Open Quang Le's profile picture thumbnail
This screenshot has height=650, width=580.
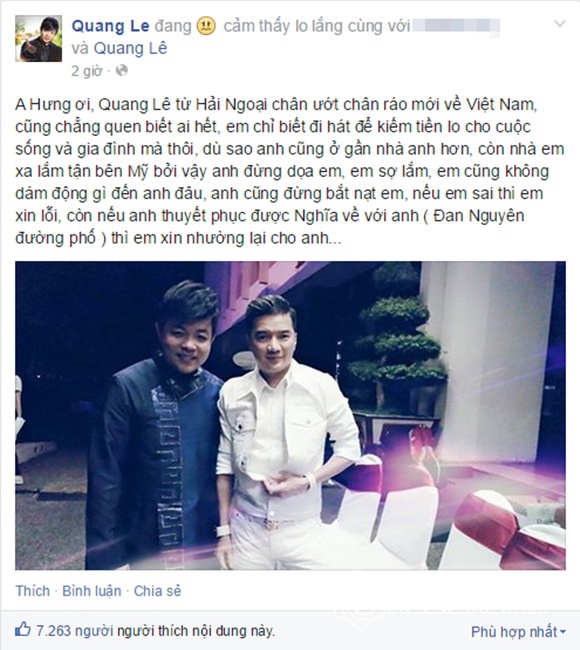(x=39, y=39)
